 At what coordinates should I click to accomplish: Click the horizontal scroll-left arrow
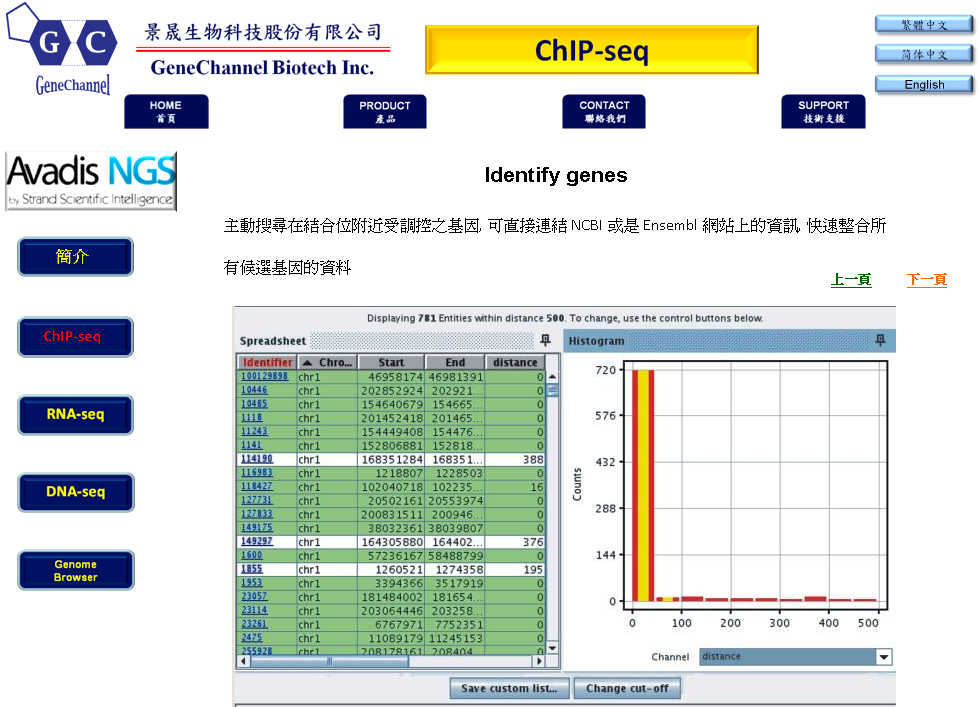pyautogui.click(x=242, y=661)
